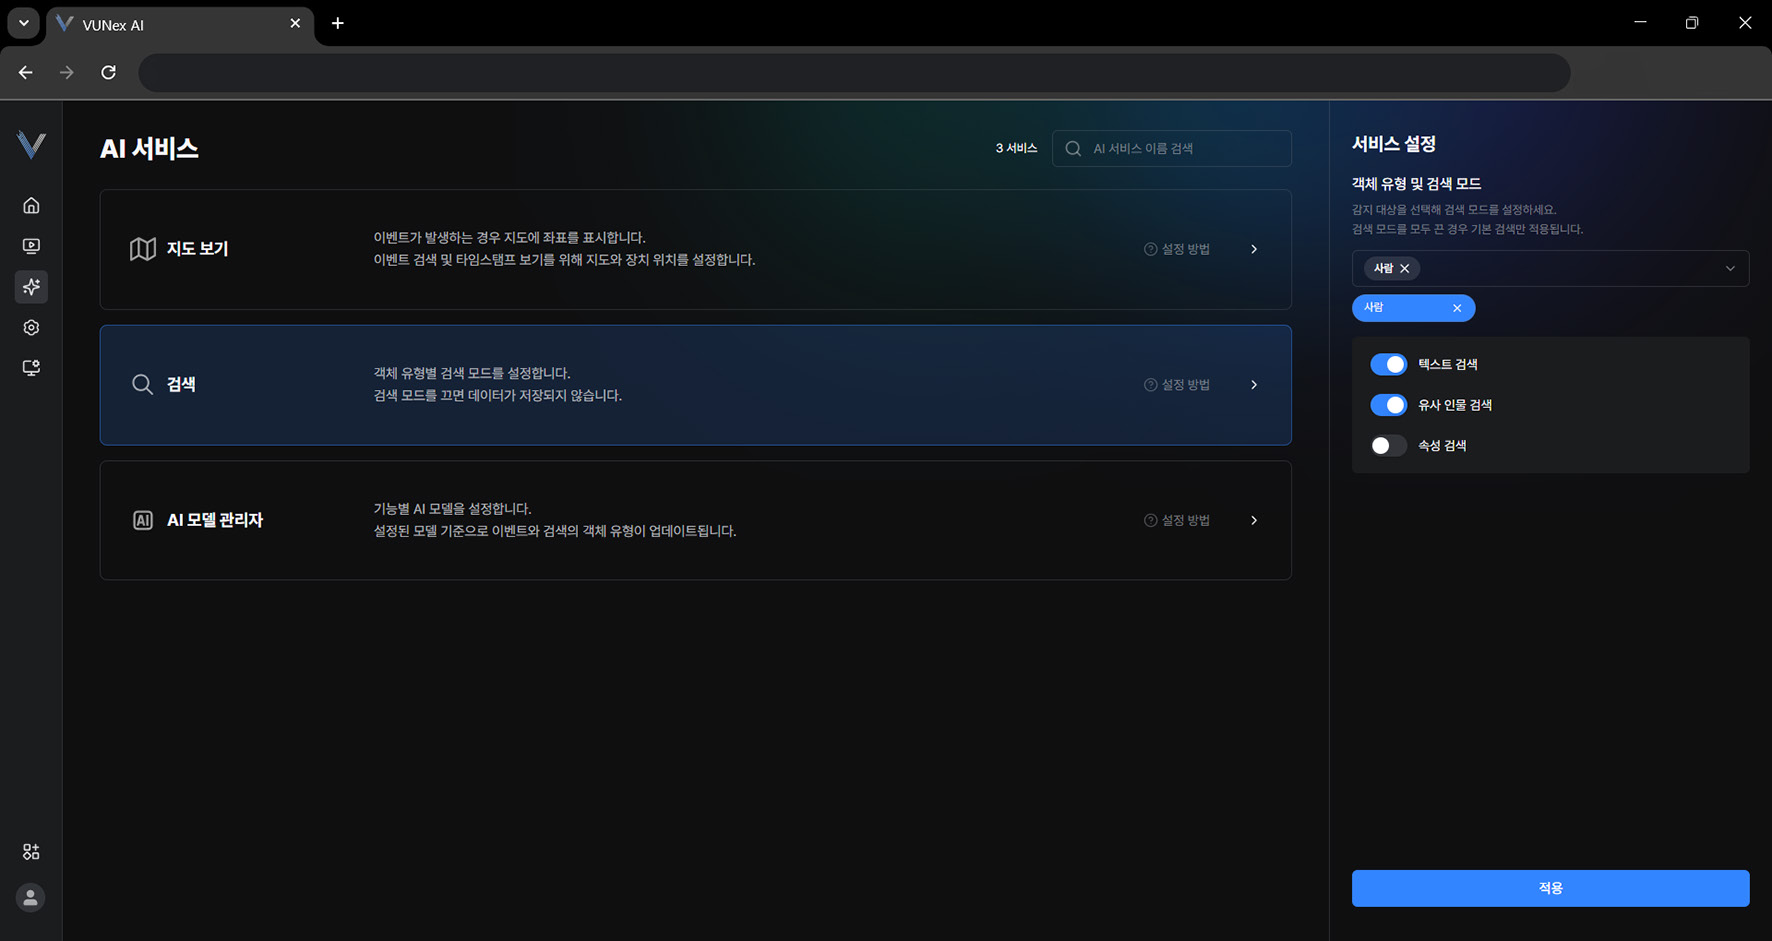Turn off the 유사 인물 검색 toggle
1772x941 pixels.
tap(1388, 405)
